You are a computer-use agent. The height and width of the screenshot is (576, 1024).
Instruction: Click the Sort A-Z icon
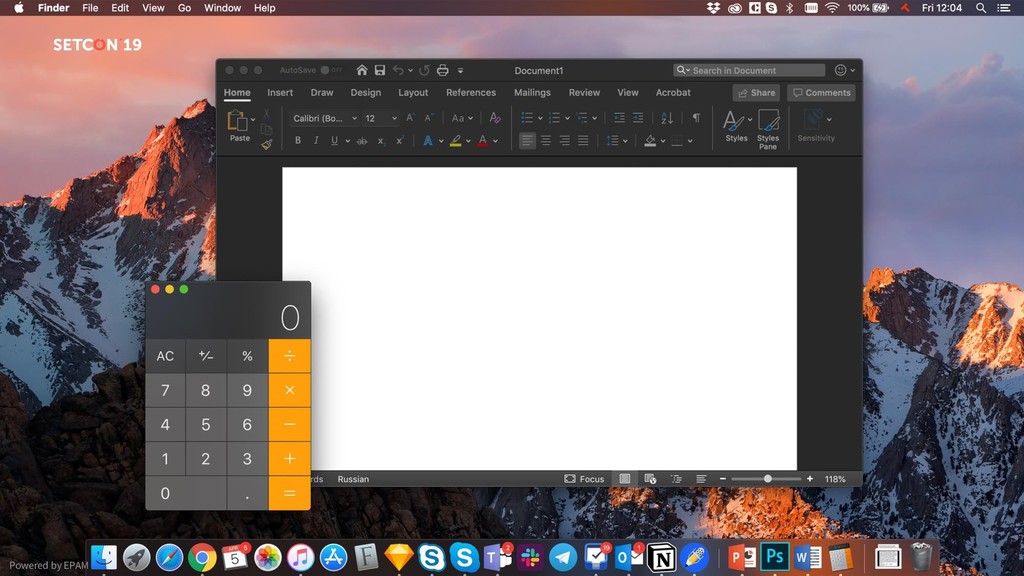point(667,118)
